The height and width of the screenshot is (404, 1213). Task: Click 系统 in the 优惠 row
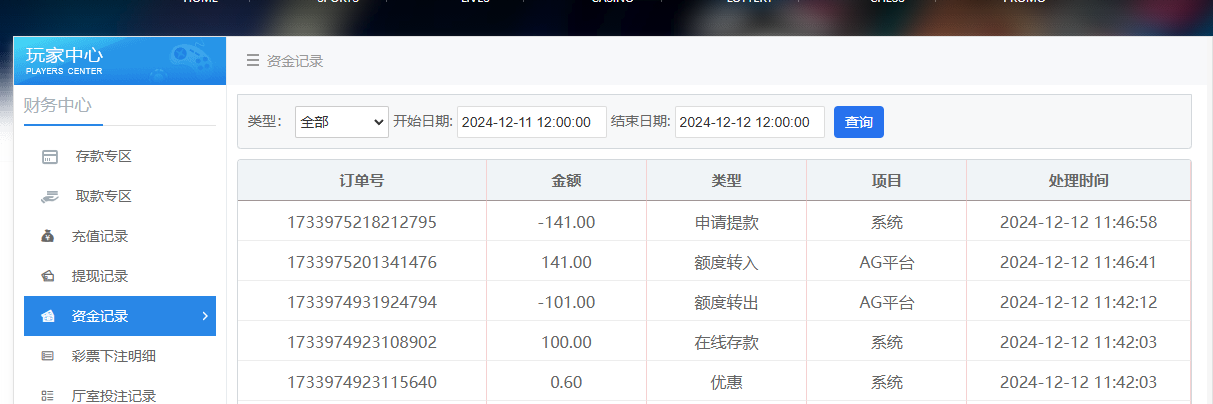click(x=887, y=382)
